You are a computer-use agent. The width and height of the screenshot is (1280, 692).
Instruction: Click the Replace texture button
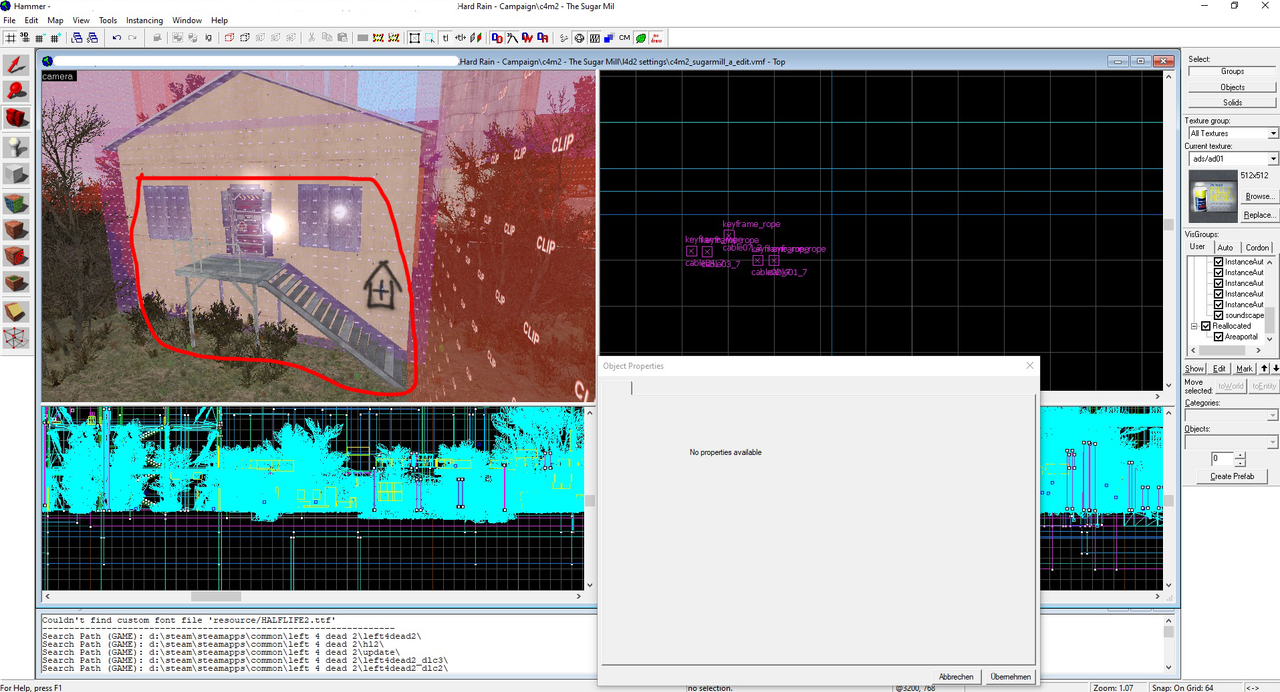pos(1259,215)
